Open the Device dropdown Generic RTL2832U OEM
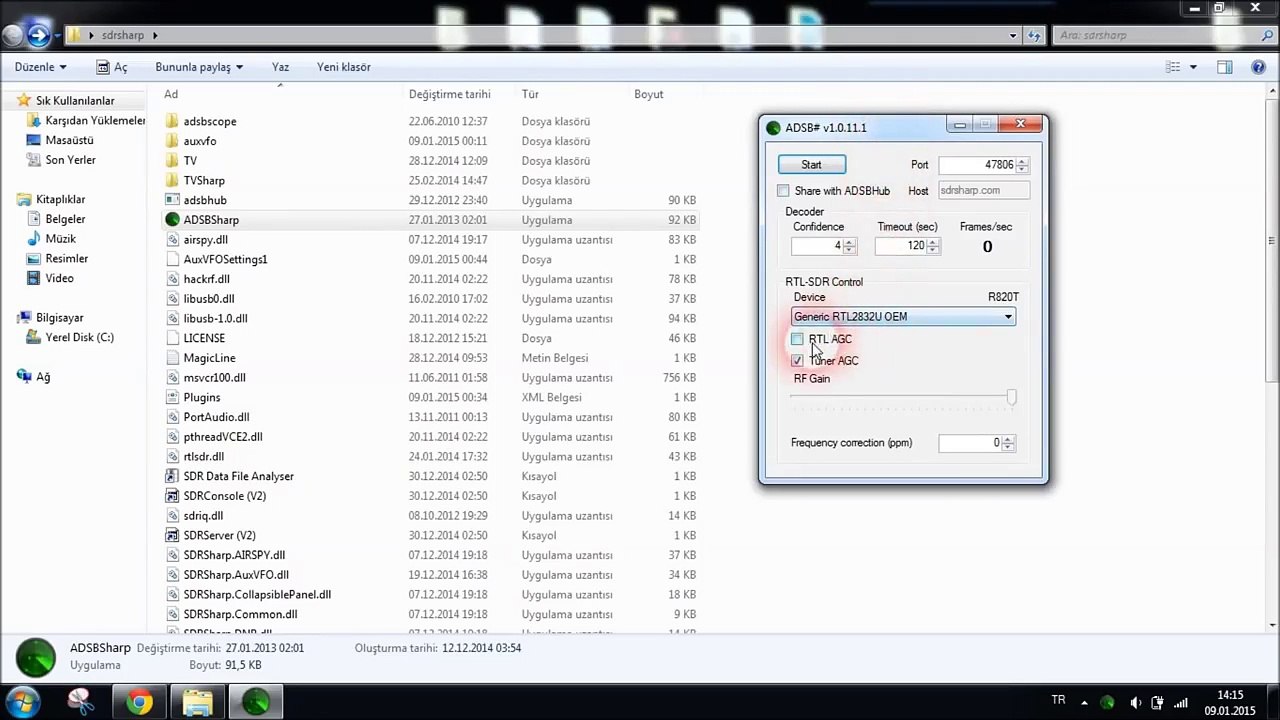Screen dimensions: 1280x720 [903, 317]
